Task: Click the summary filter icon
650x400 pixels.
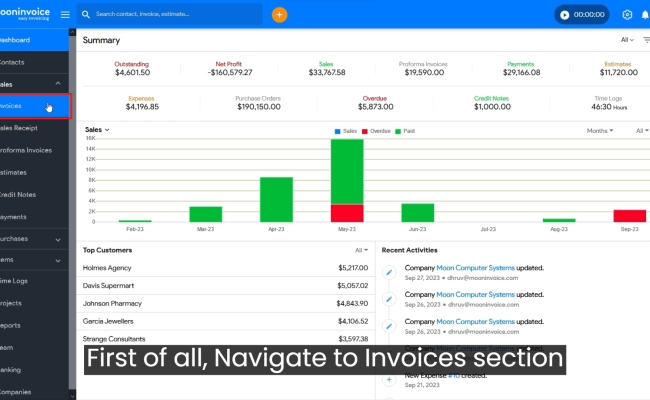Action: click(x=646, y=40)
